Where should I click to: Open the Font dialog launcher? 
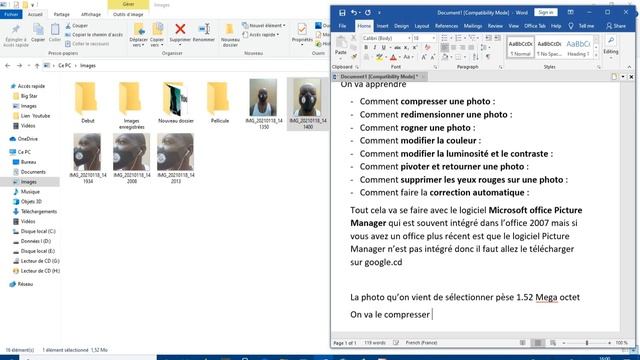point(435,67)
